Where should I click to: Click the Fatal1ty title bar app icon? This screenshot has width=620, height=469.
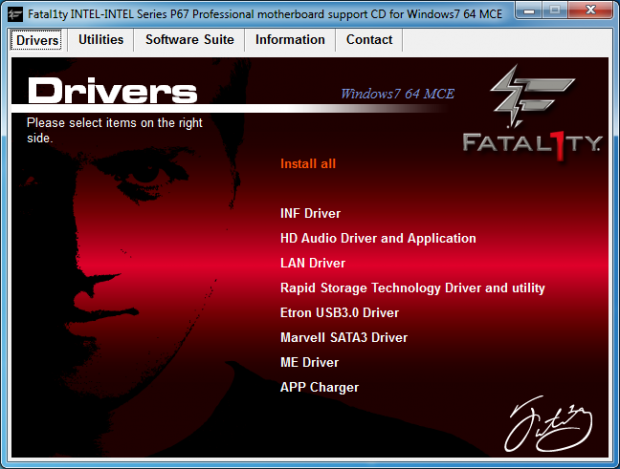point(15,14)
